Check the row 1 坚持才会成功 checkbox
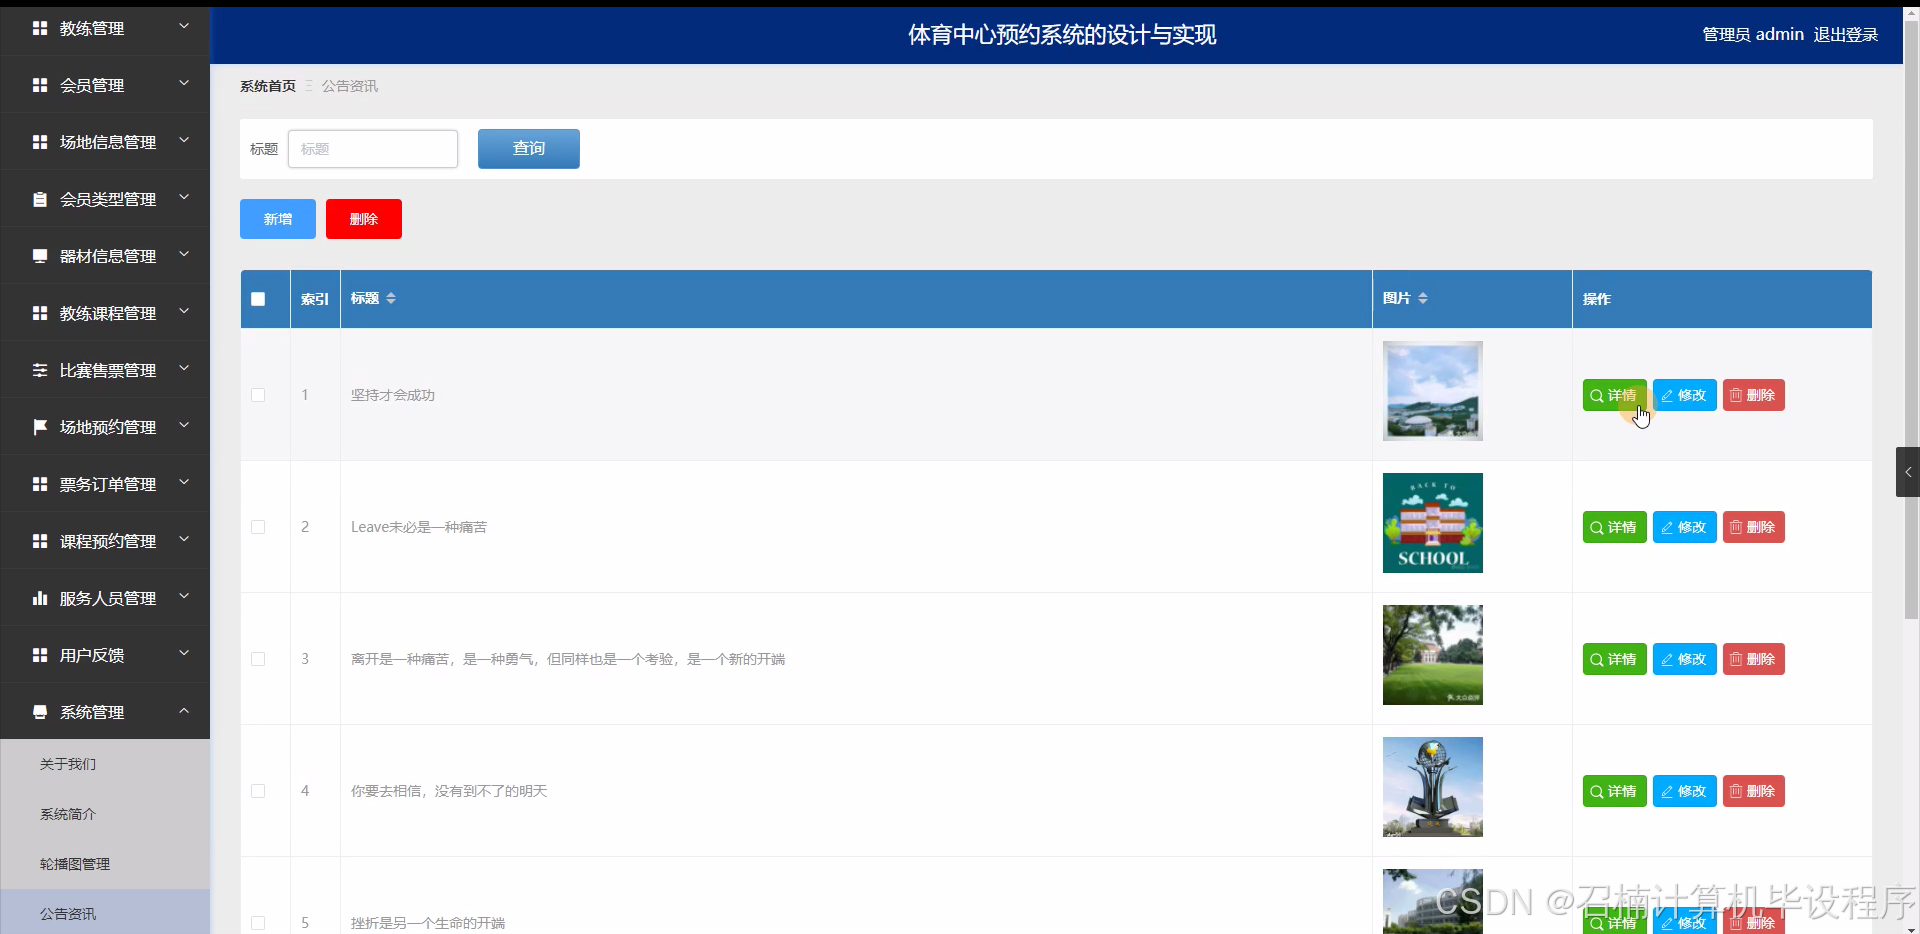 coord(258,395)
